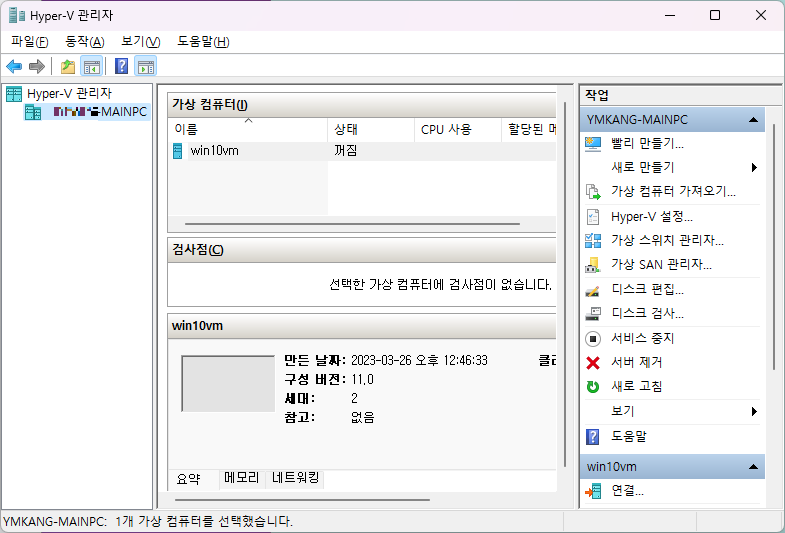Click the Hyper-V 관리자 tree root icon
The image size is (785, 533).
coord(14,94)
